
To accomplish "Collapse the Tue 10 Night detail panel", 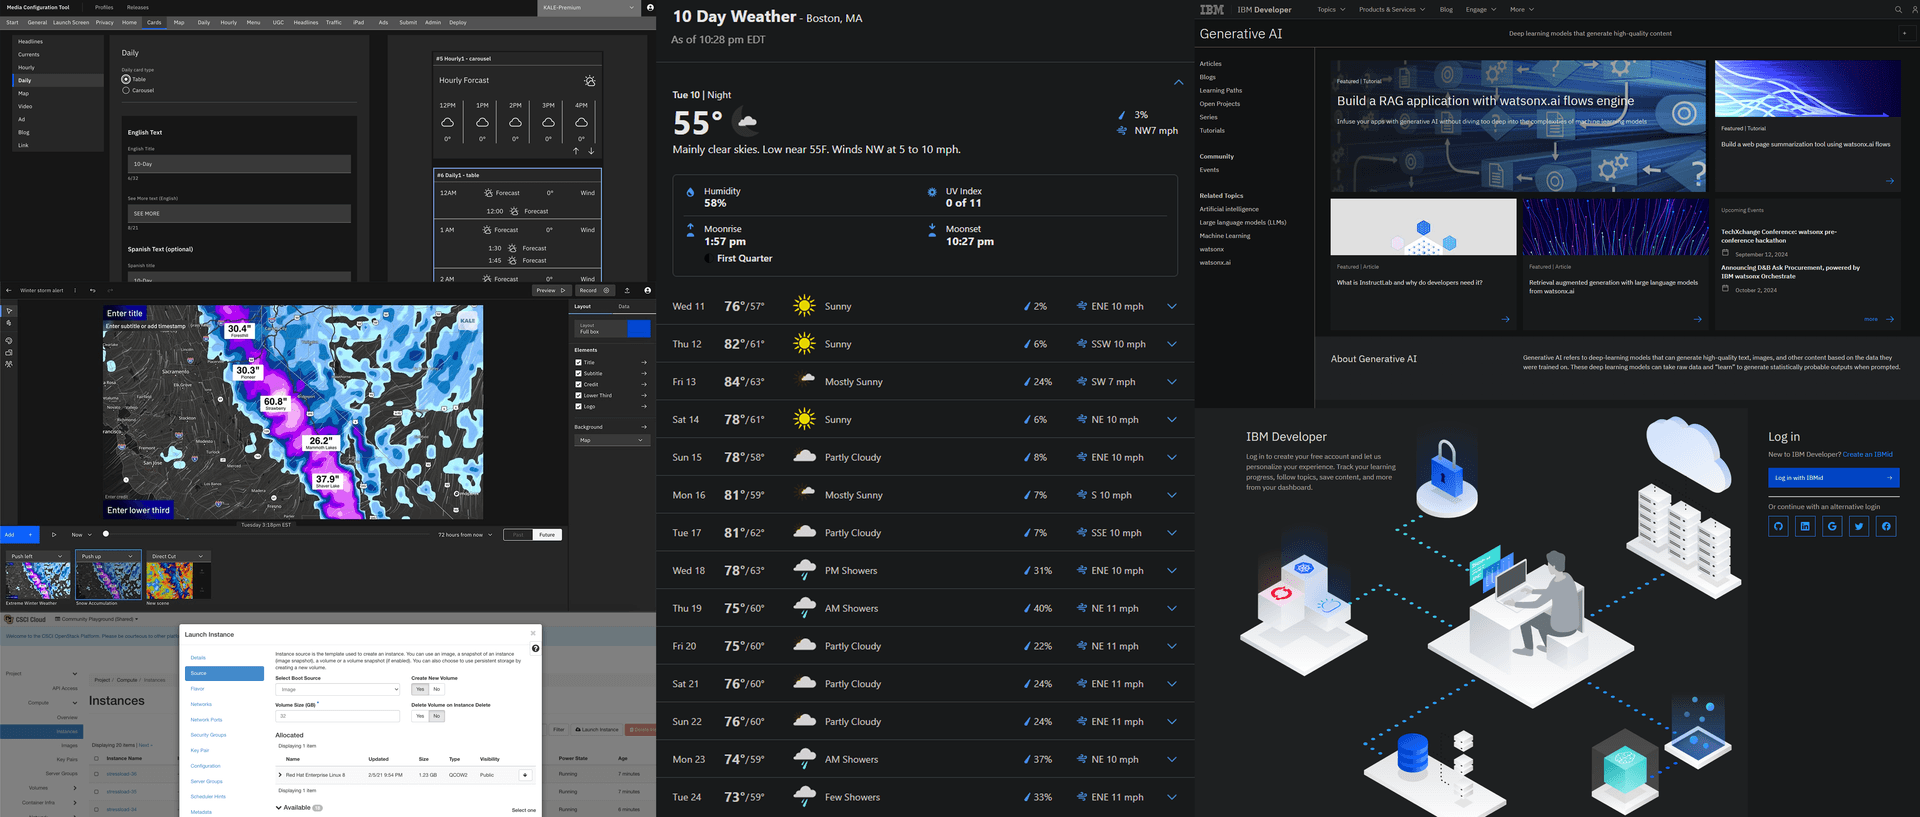I will 1178,82.
